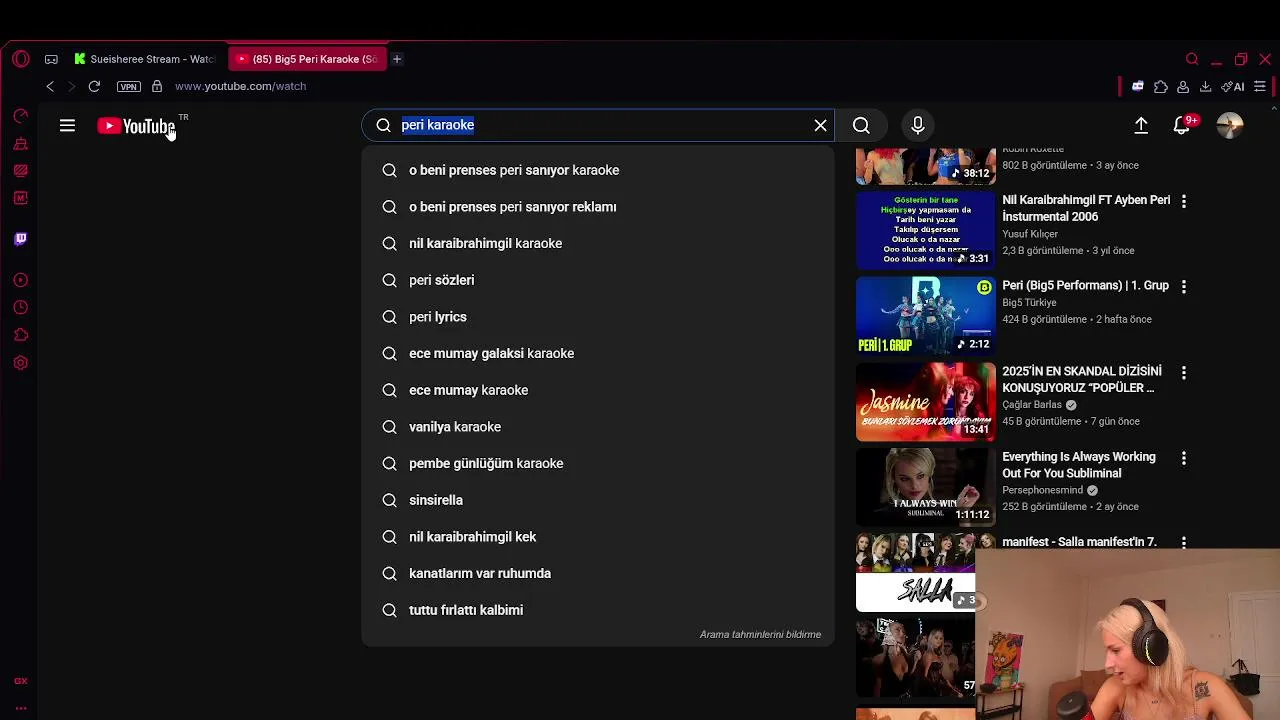
Task: Choose suggestion 'sinsirella'
Action: (598, 500)
